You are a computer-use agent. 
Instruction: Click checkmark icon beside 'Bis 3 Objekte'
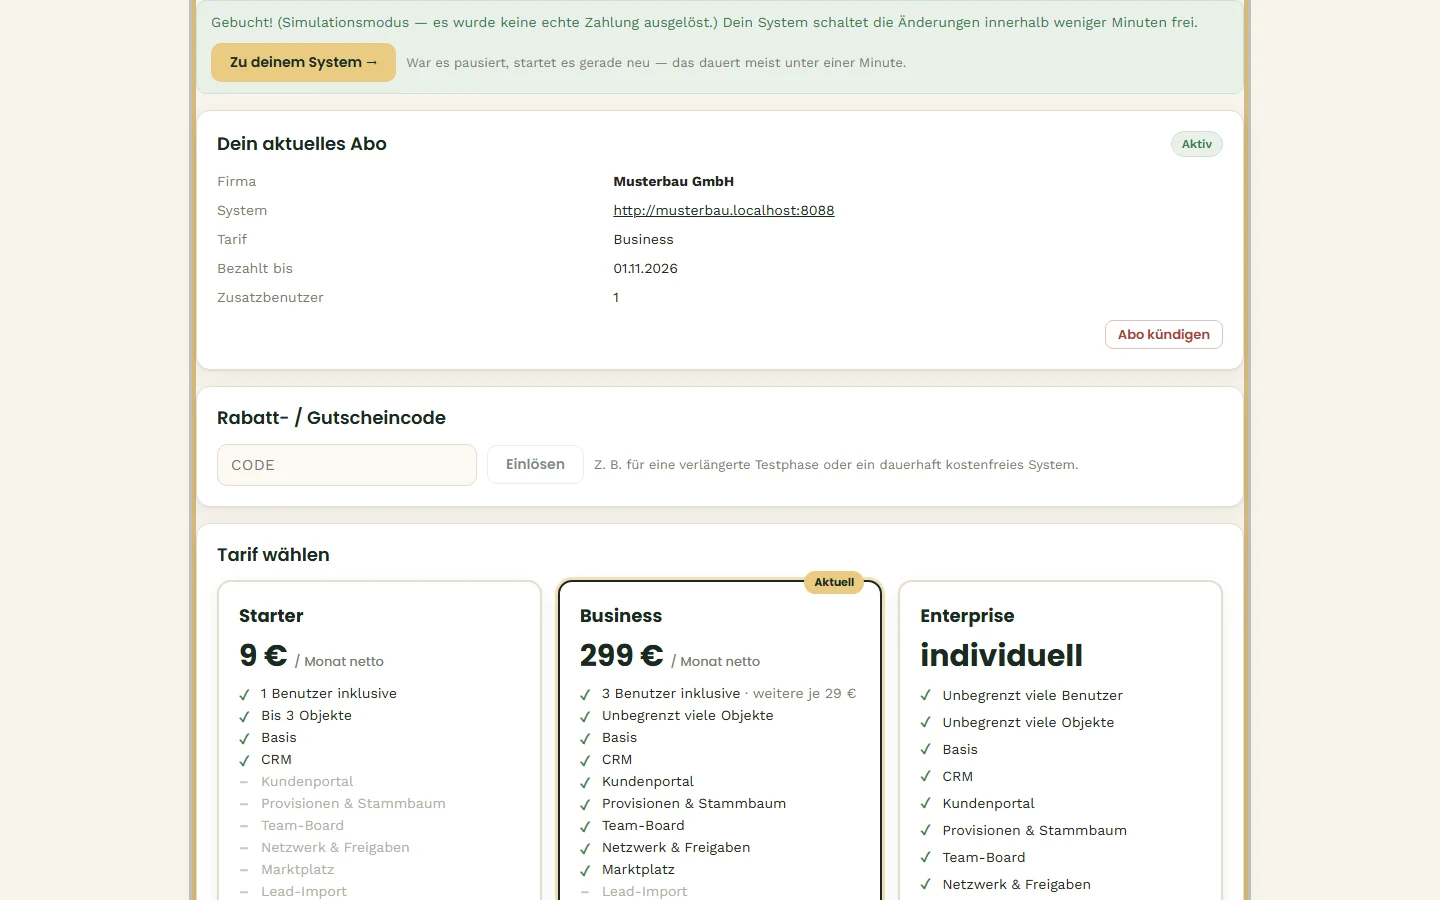tap(244, 716)
